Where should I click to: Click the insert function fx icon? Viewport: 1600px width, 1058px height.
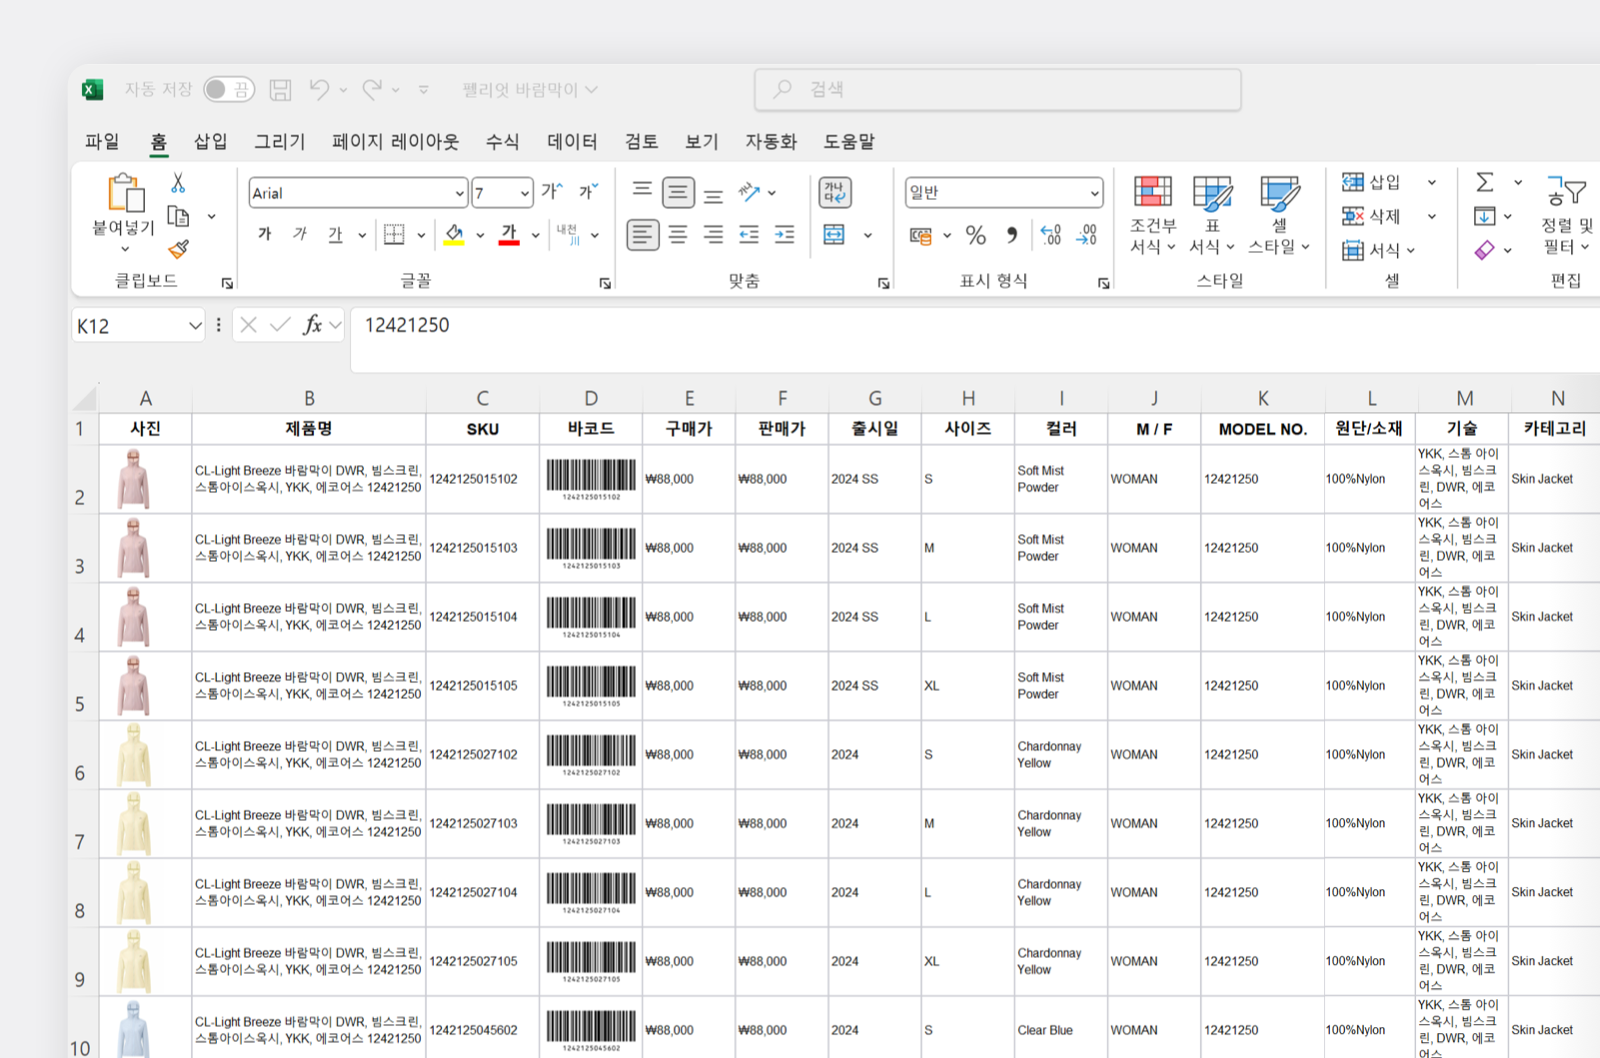313,325
